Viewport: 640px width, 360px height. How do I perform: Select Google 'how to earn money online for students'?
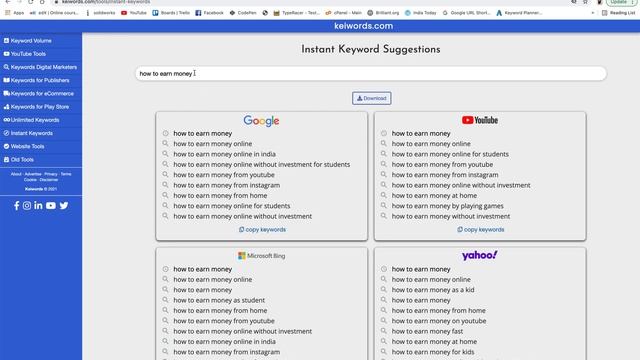tap(232, 206)
